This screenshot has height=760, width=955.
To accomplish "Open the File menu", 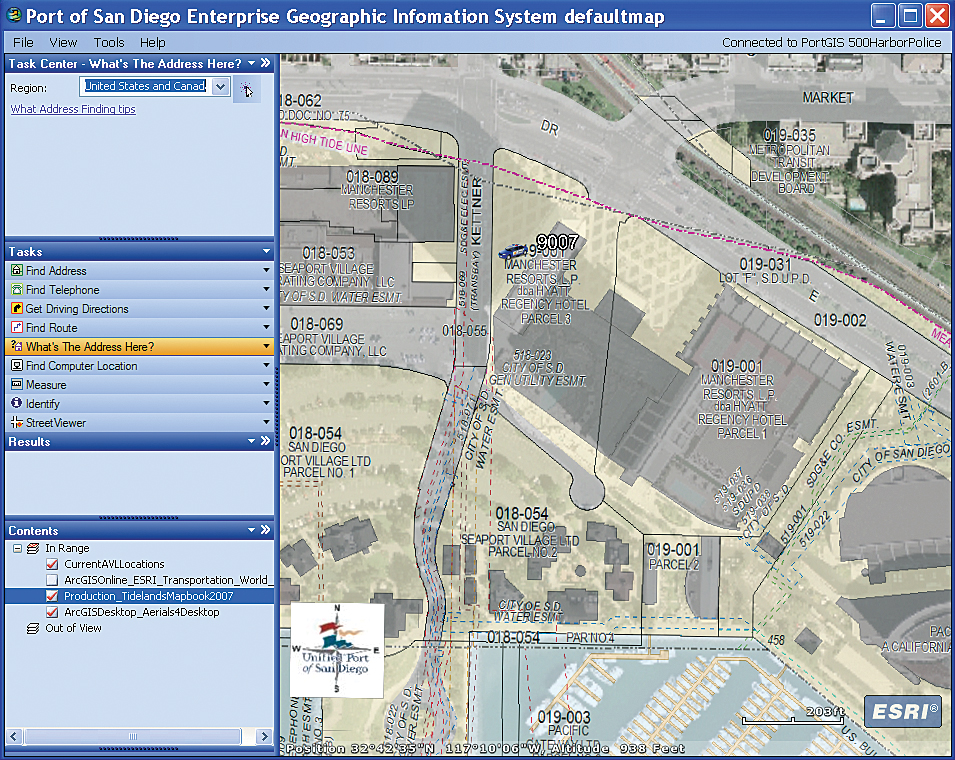I will click(23, 43).
